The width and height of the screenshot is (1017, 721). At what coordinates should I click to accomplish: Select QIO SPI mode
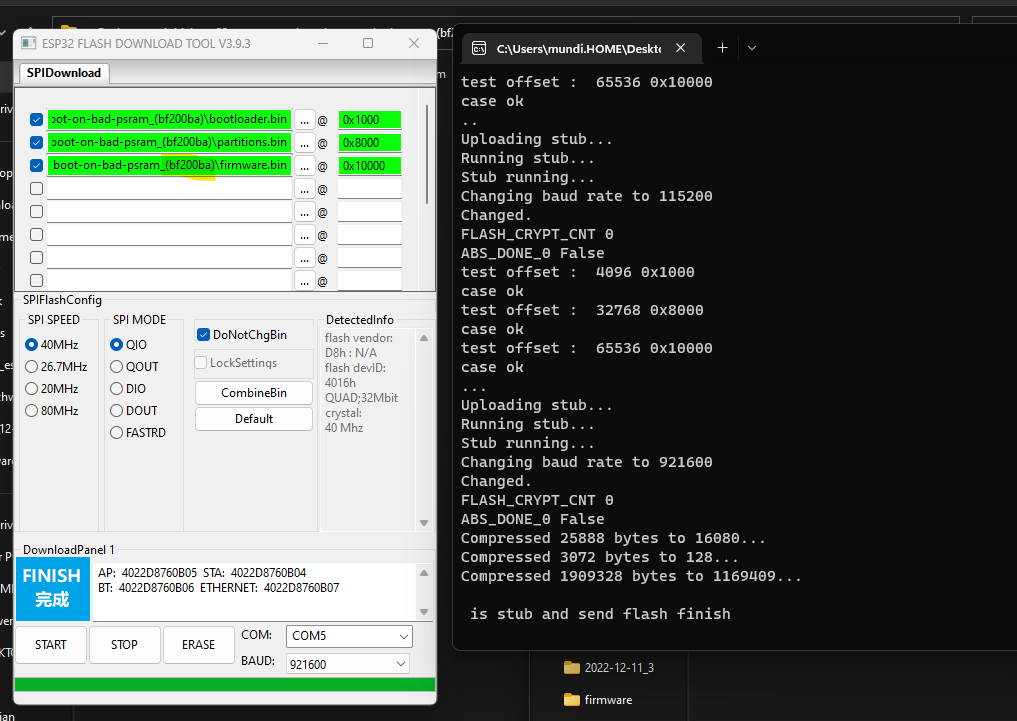click(128, 345)
